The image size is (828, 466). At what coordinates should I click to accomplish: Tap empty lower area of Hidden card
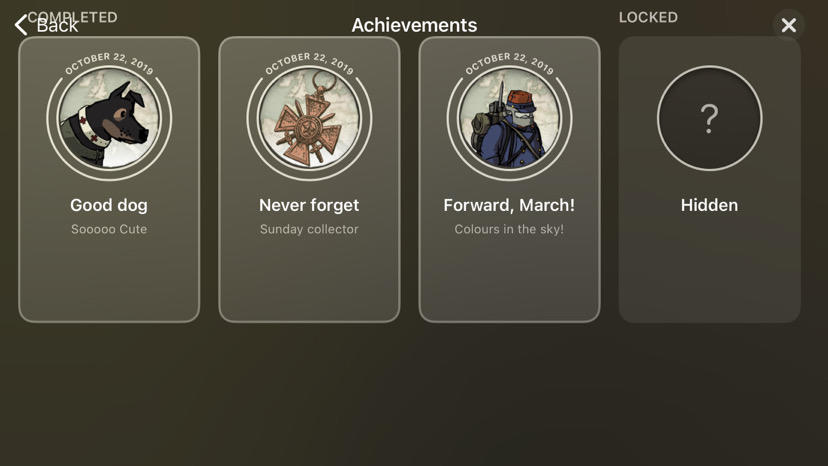tap(709, 275)
